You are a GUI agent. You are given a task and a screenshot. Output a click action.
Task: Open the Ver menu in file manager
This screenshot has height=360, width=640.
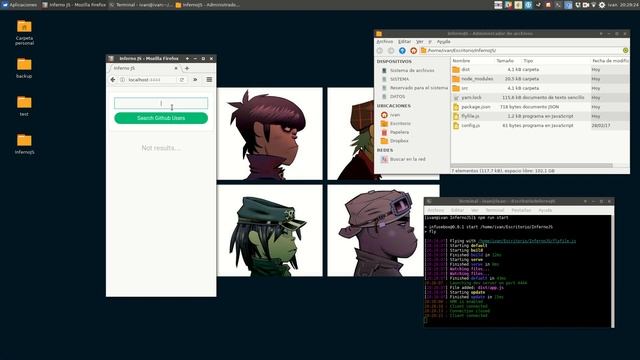tap(420, 42)
